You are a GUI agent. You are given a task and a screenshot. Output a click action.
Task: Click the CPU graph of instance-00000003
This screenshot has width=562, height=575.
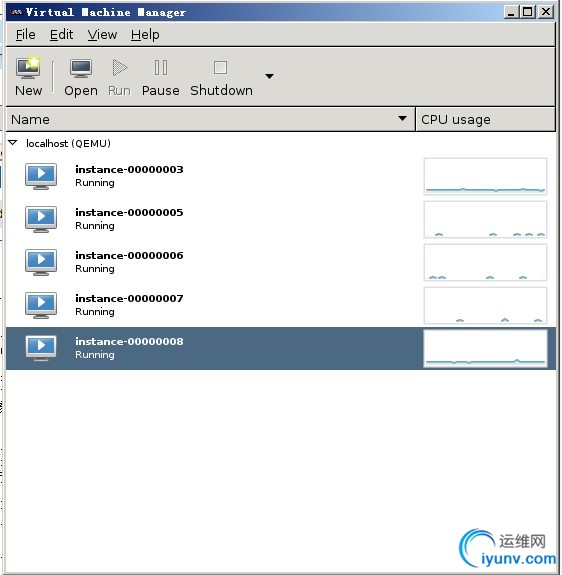click(485, 176)
